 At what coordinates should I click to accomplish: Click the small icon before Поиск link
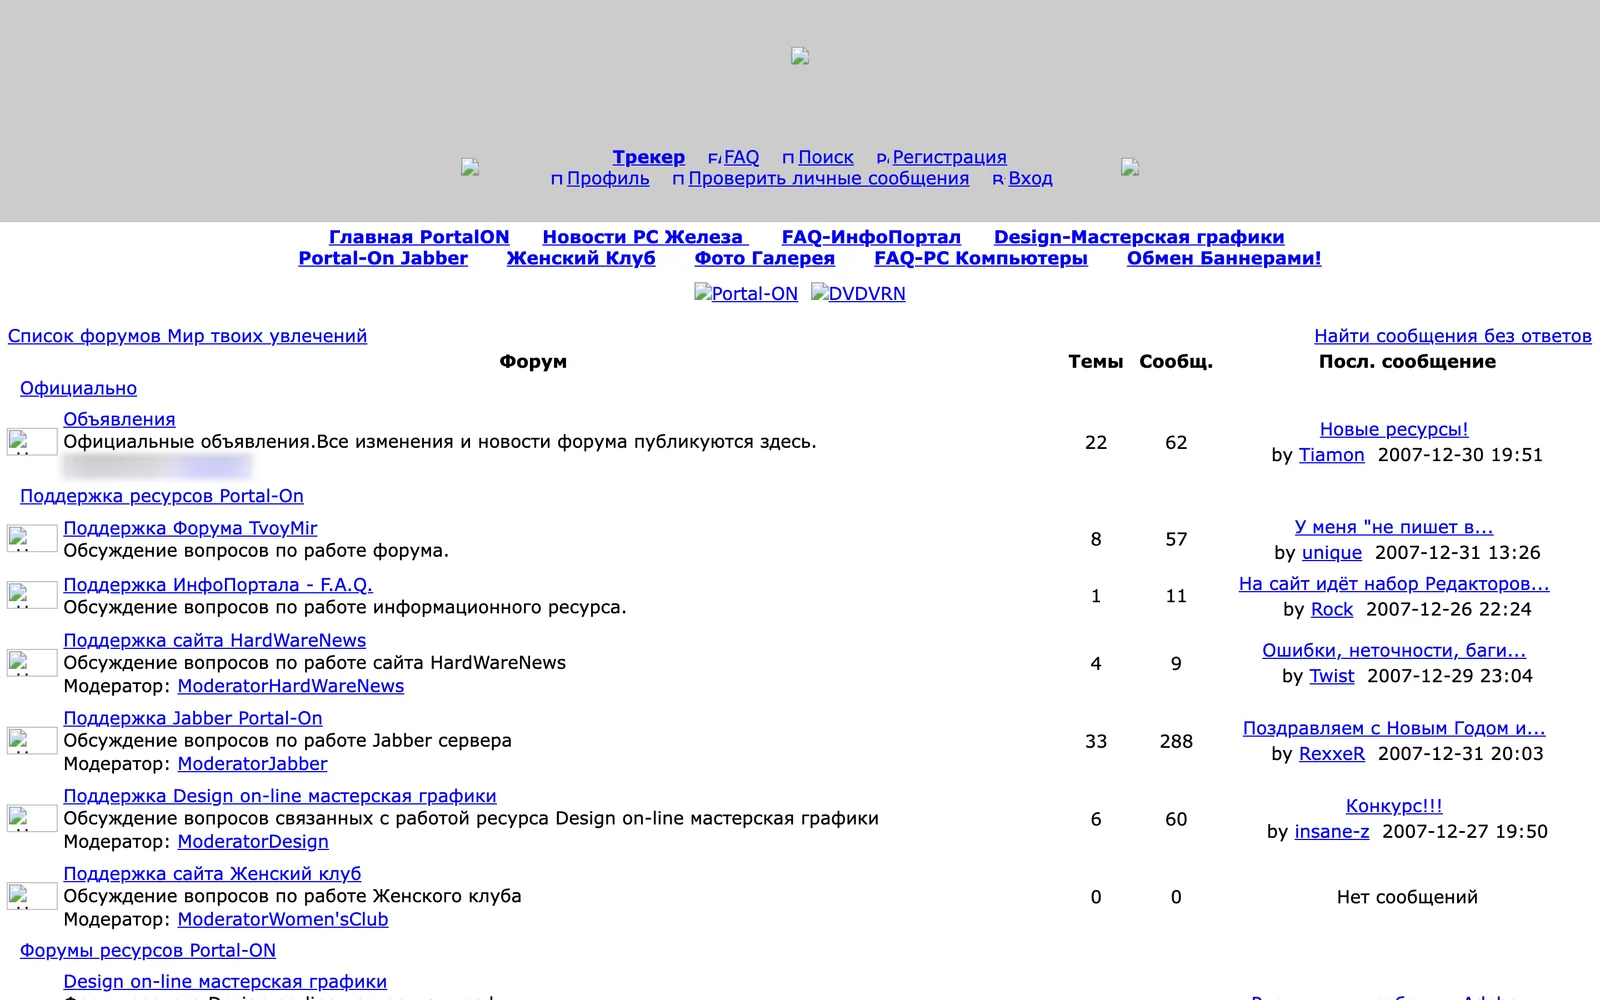(x=788, y=158)
